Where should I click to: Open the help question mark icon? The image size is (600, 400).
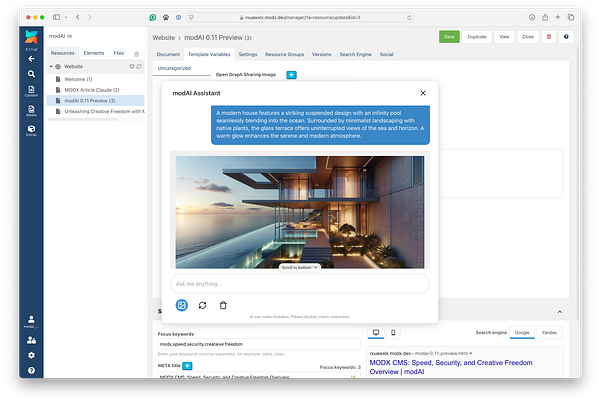pos(31,370)
